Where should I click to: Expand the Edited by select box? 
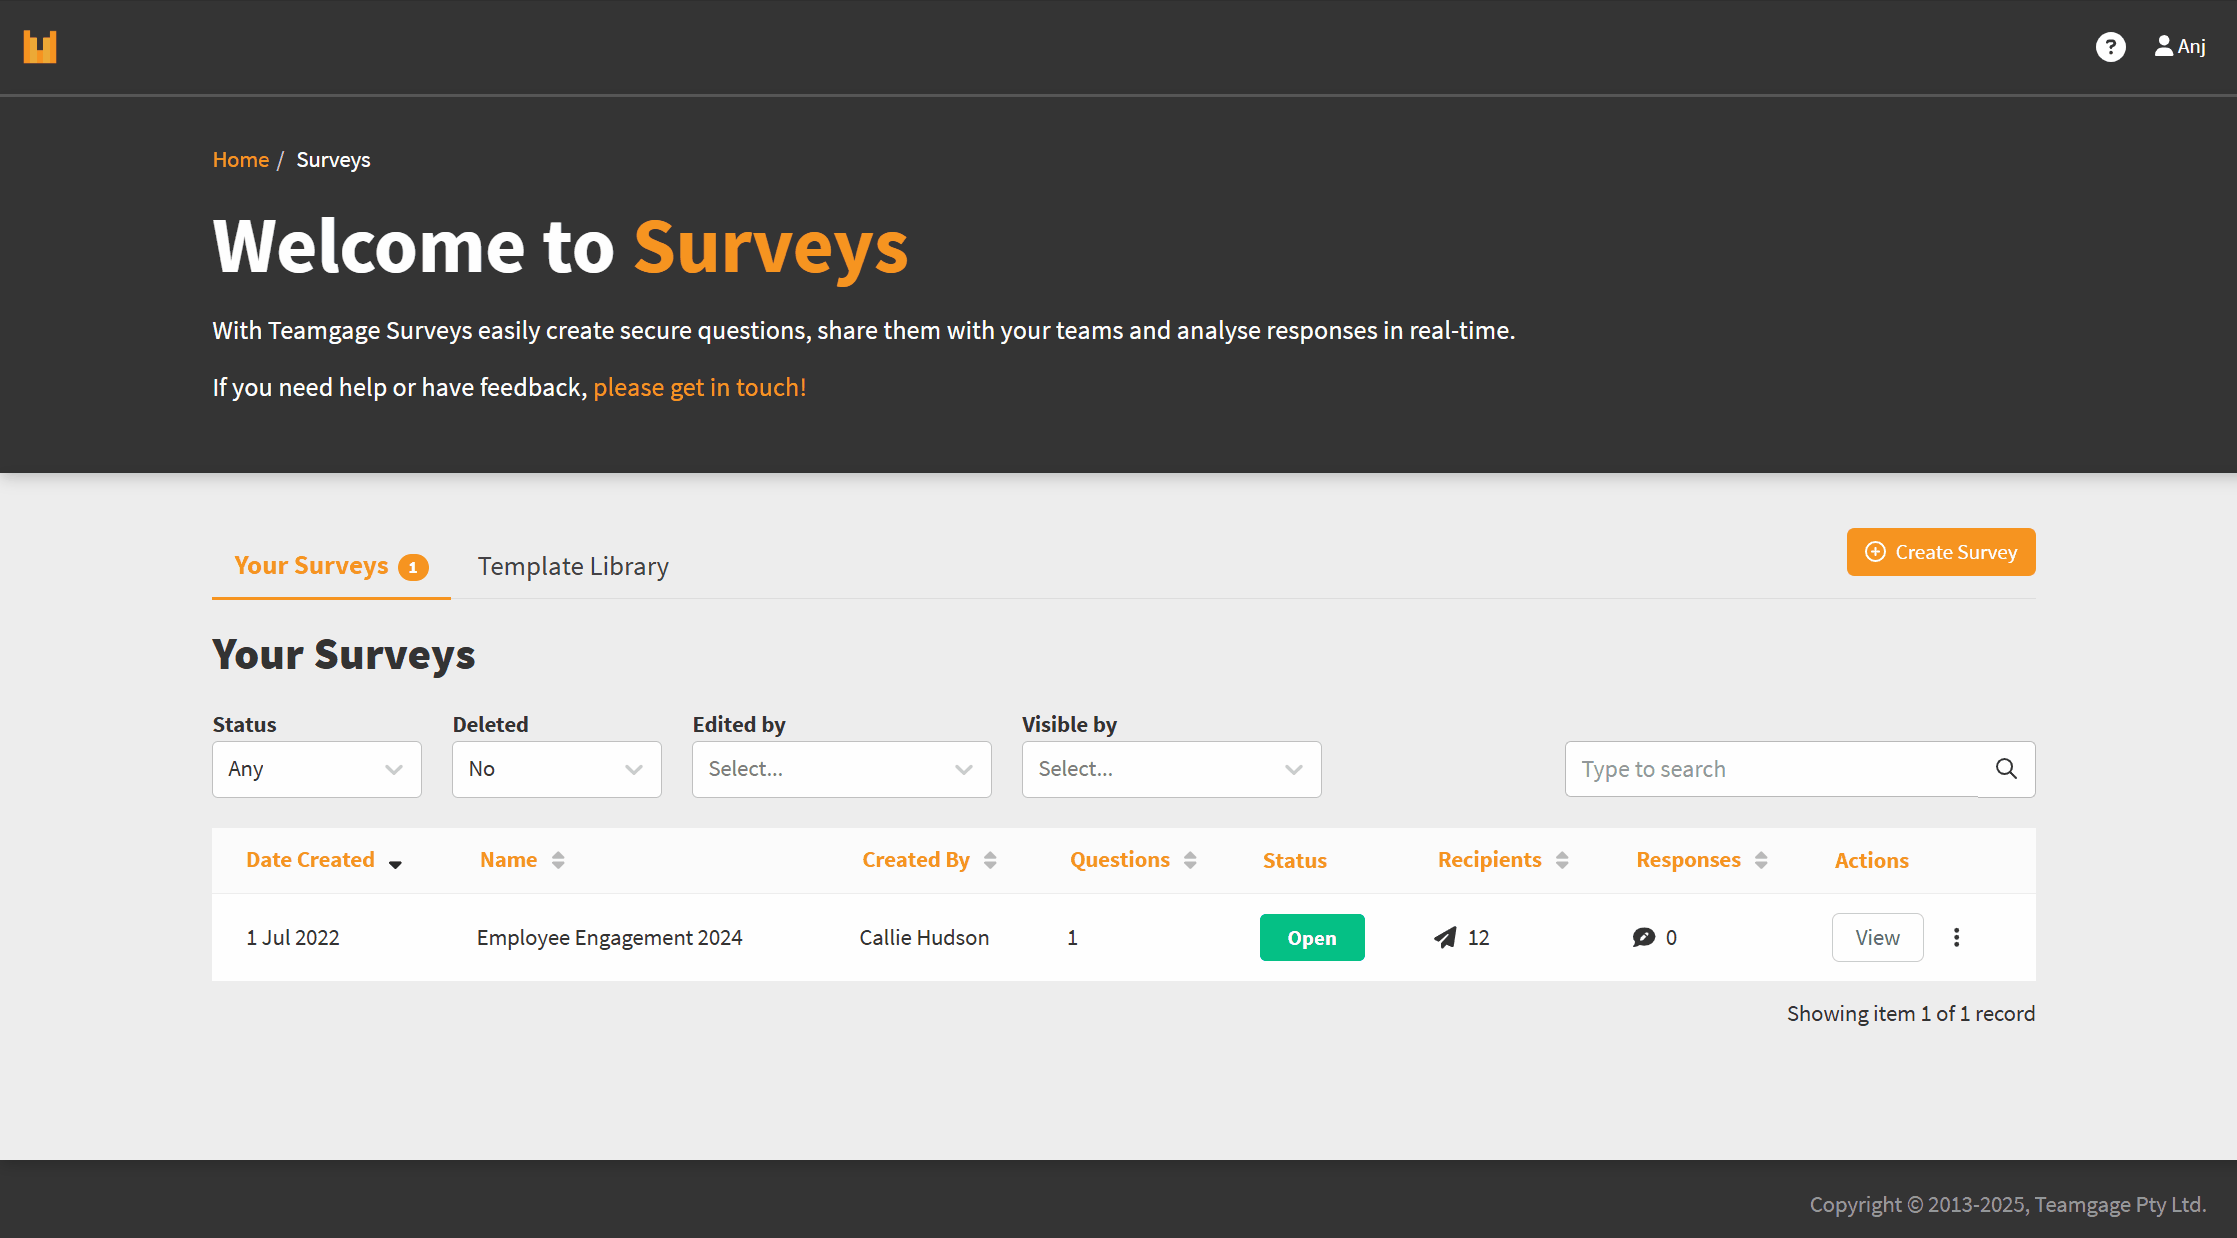point(842,769)
